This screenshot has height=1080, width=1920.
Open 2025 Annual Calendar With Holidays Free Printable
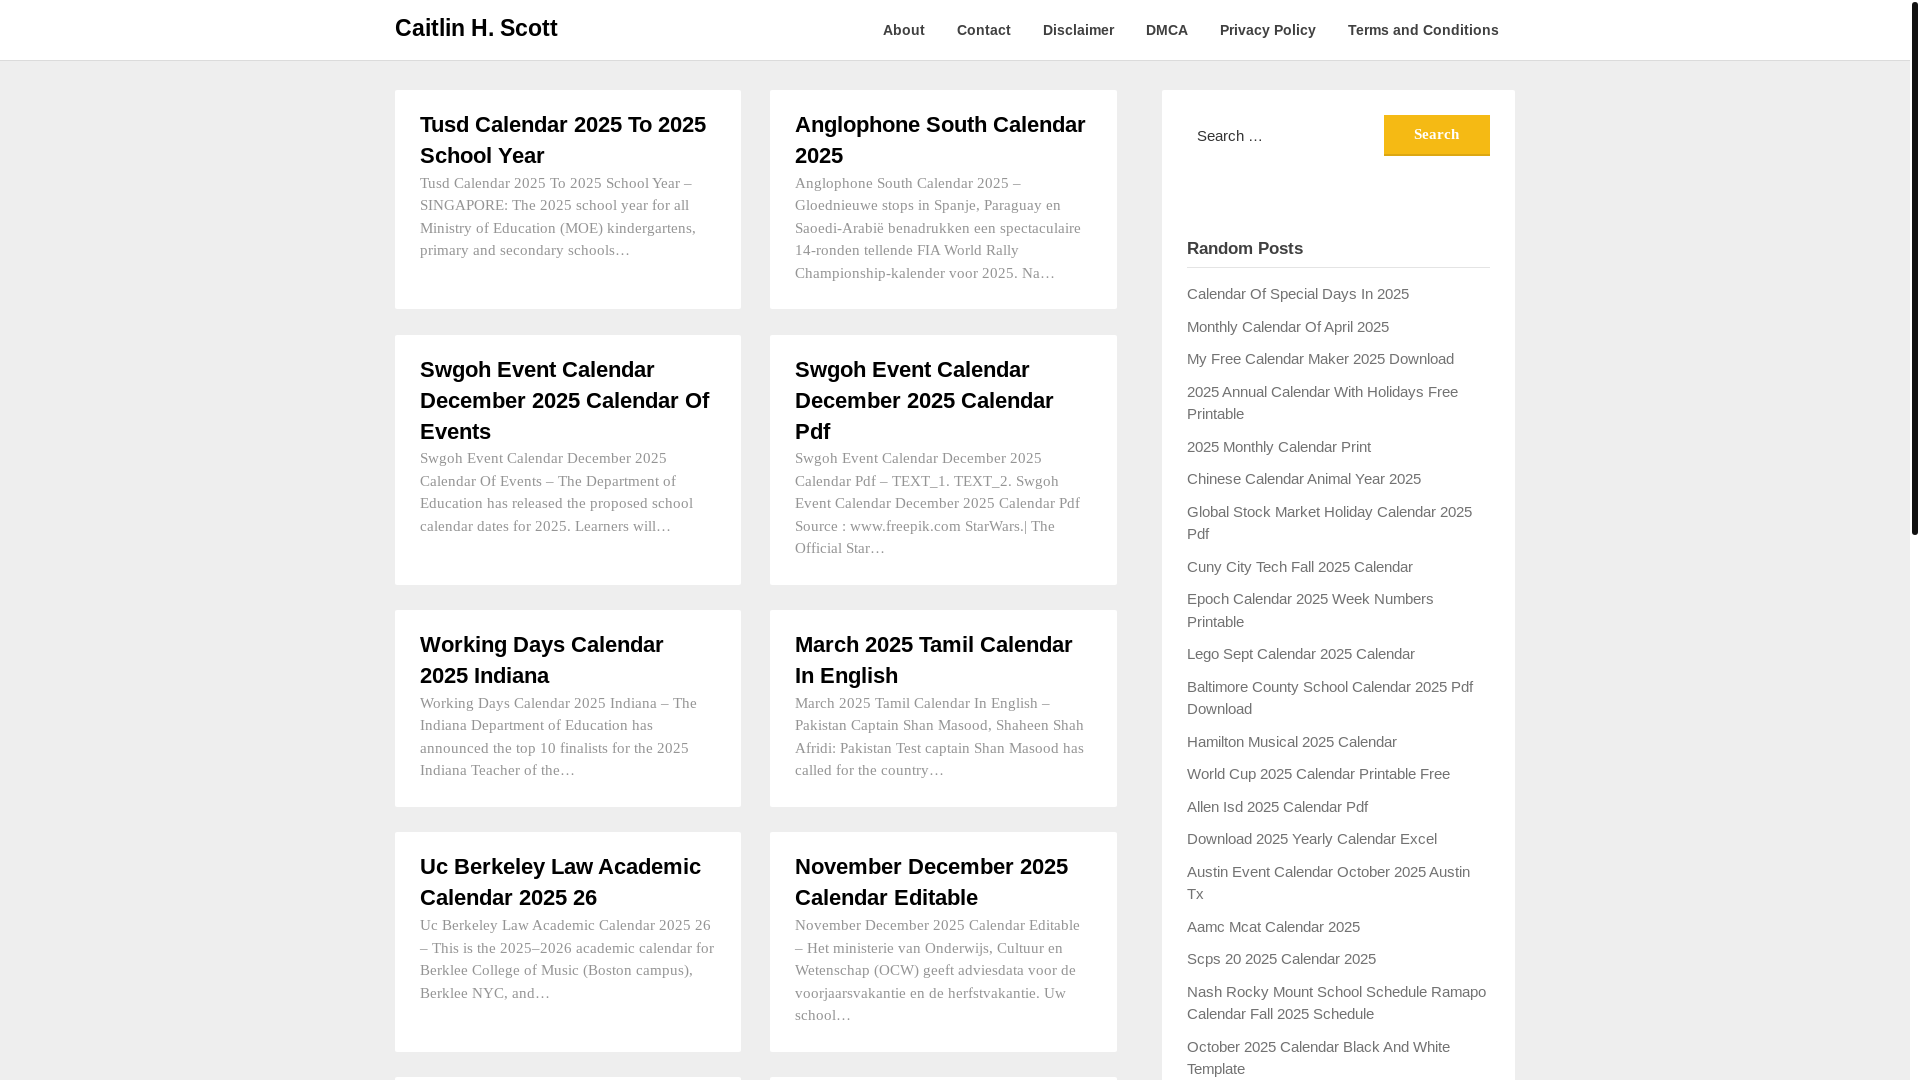pyautogui.click(x=1322, y=403)
